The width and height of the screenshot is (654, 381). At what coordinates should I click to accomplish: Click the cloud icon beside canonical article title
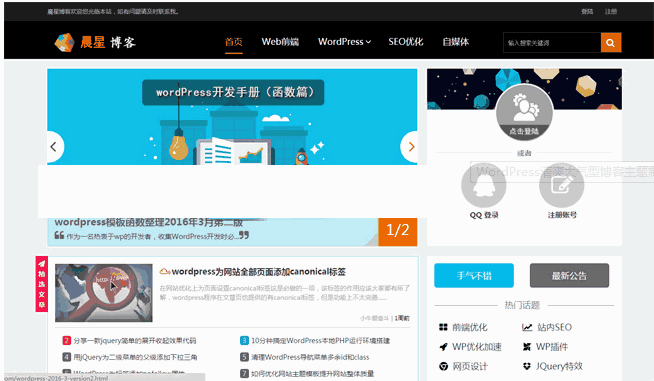pyautogui.click(x=165, y=272)
